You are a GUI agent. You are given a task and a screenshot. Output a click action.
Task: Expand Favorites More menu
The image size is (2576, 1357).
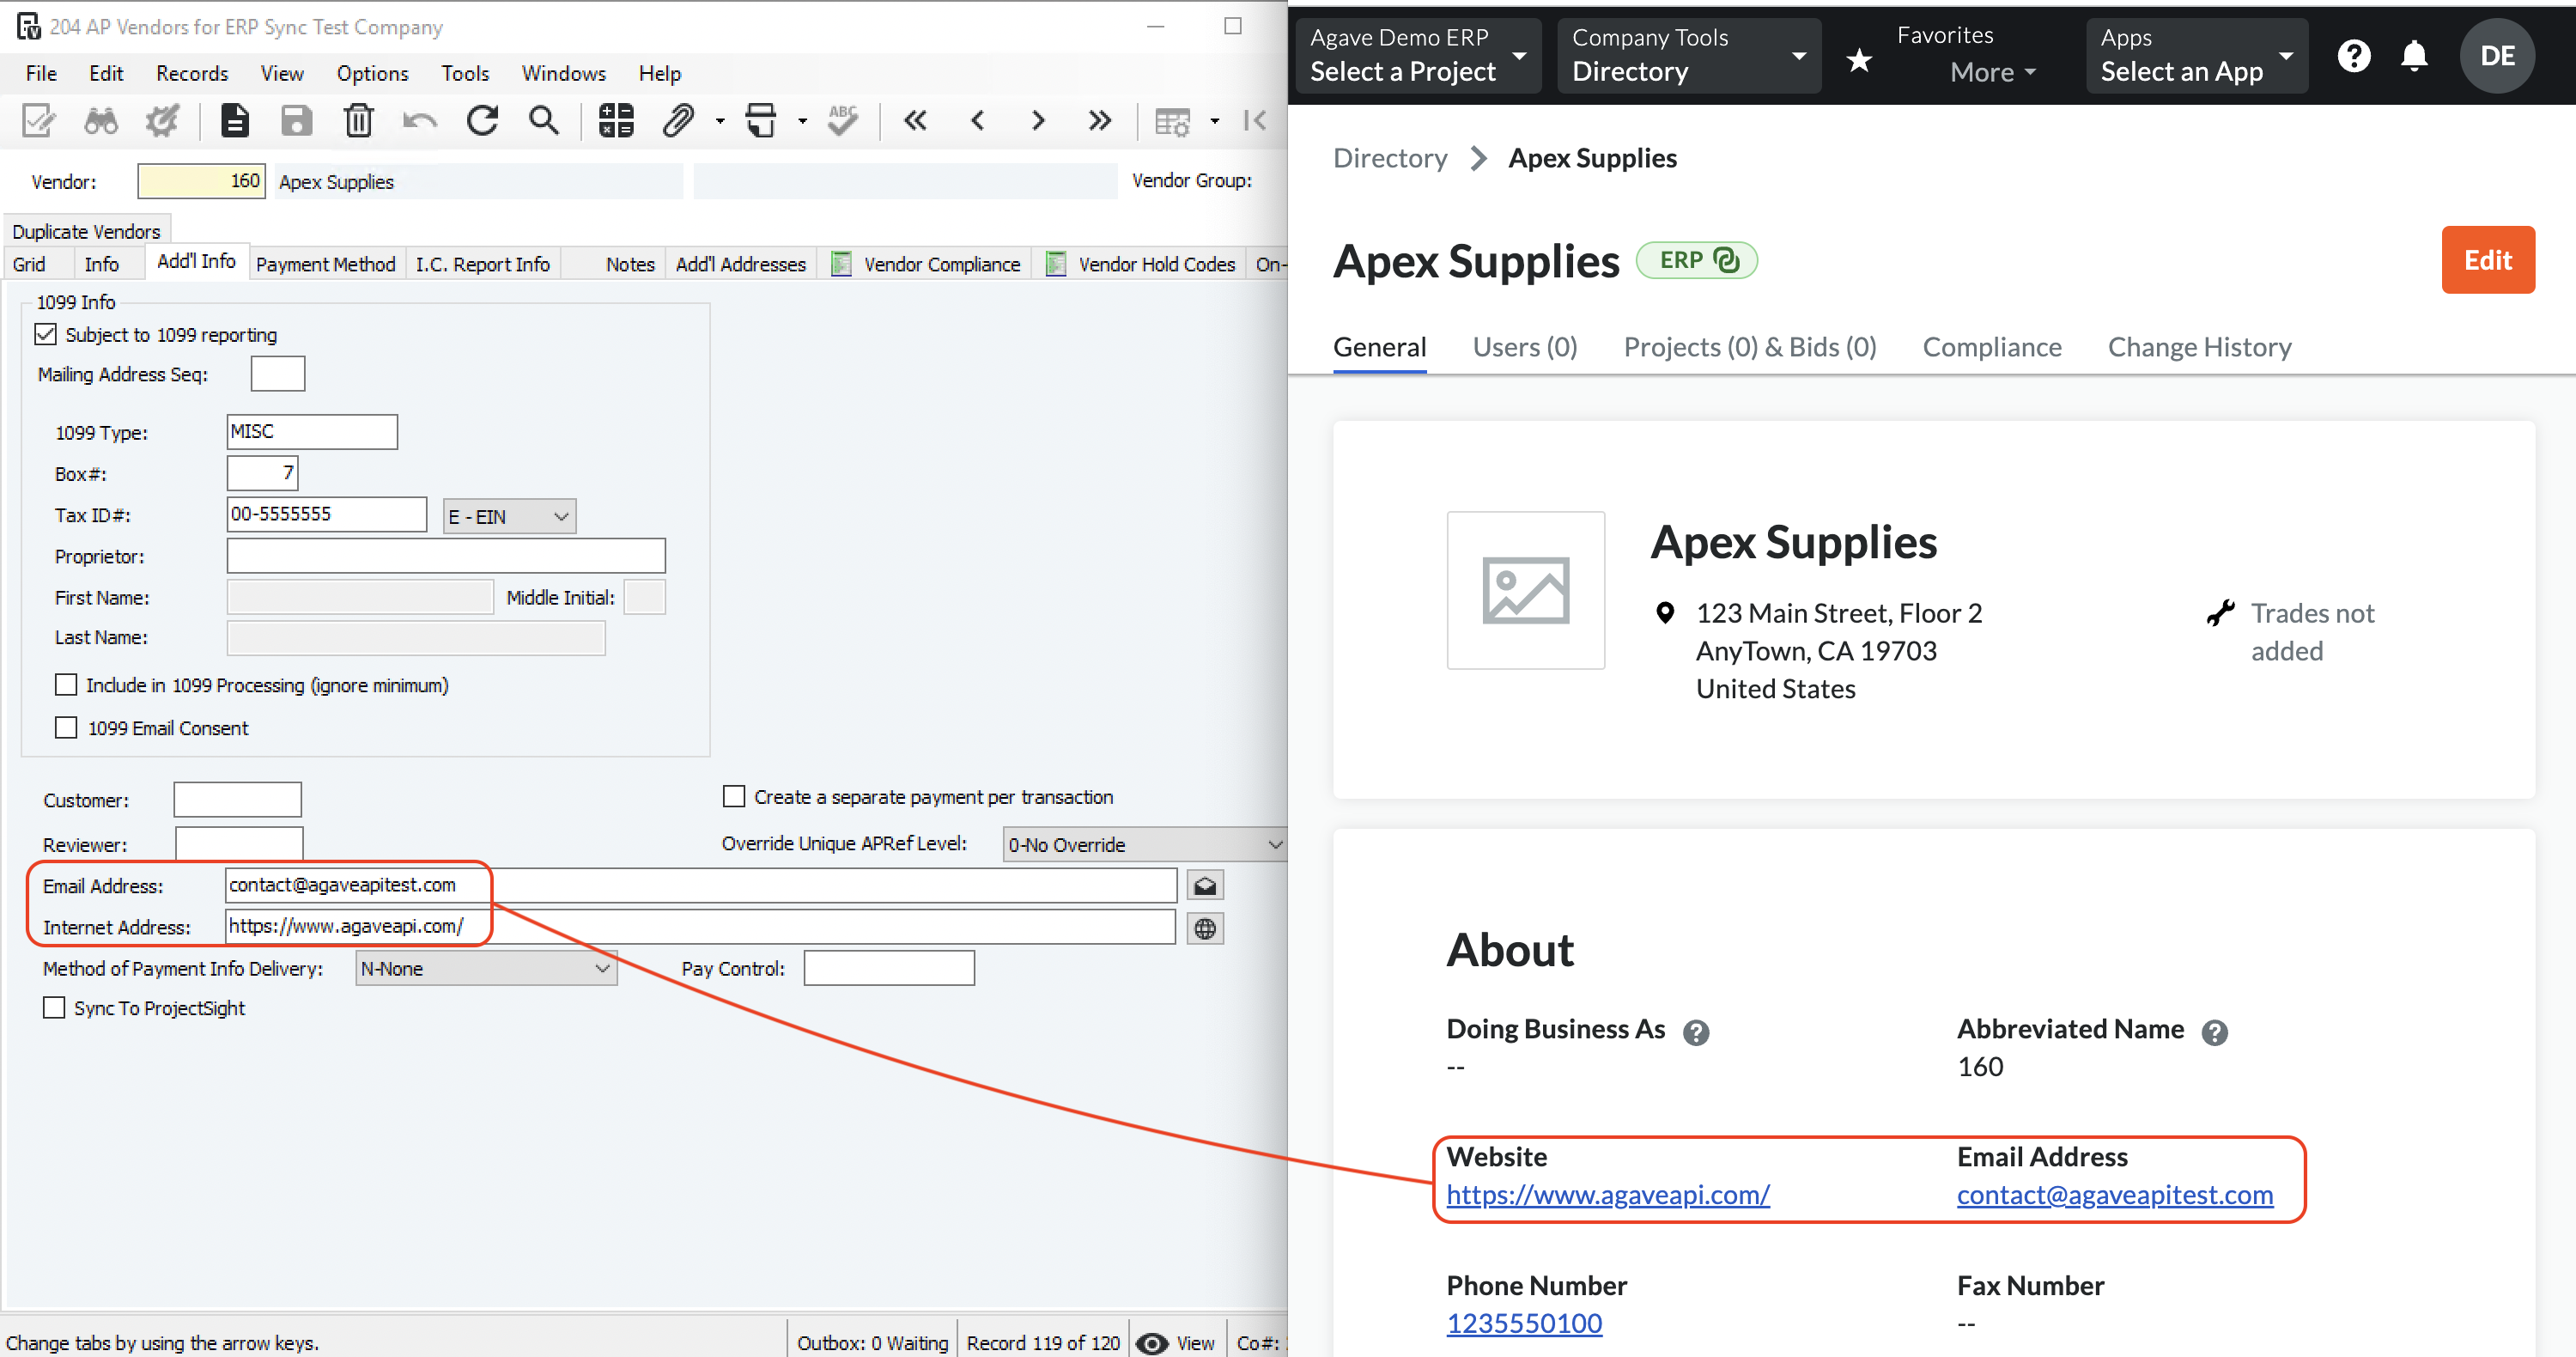[x=1992, y=72]
